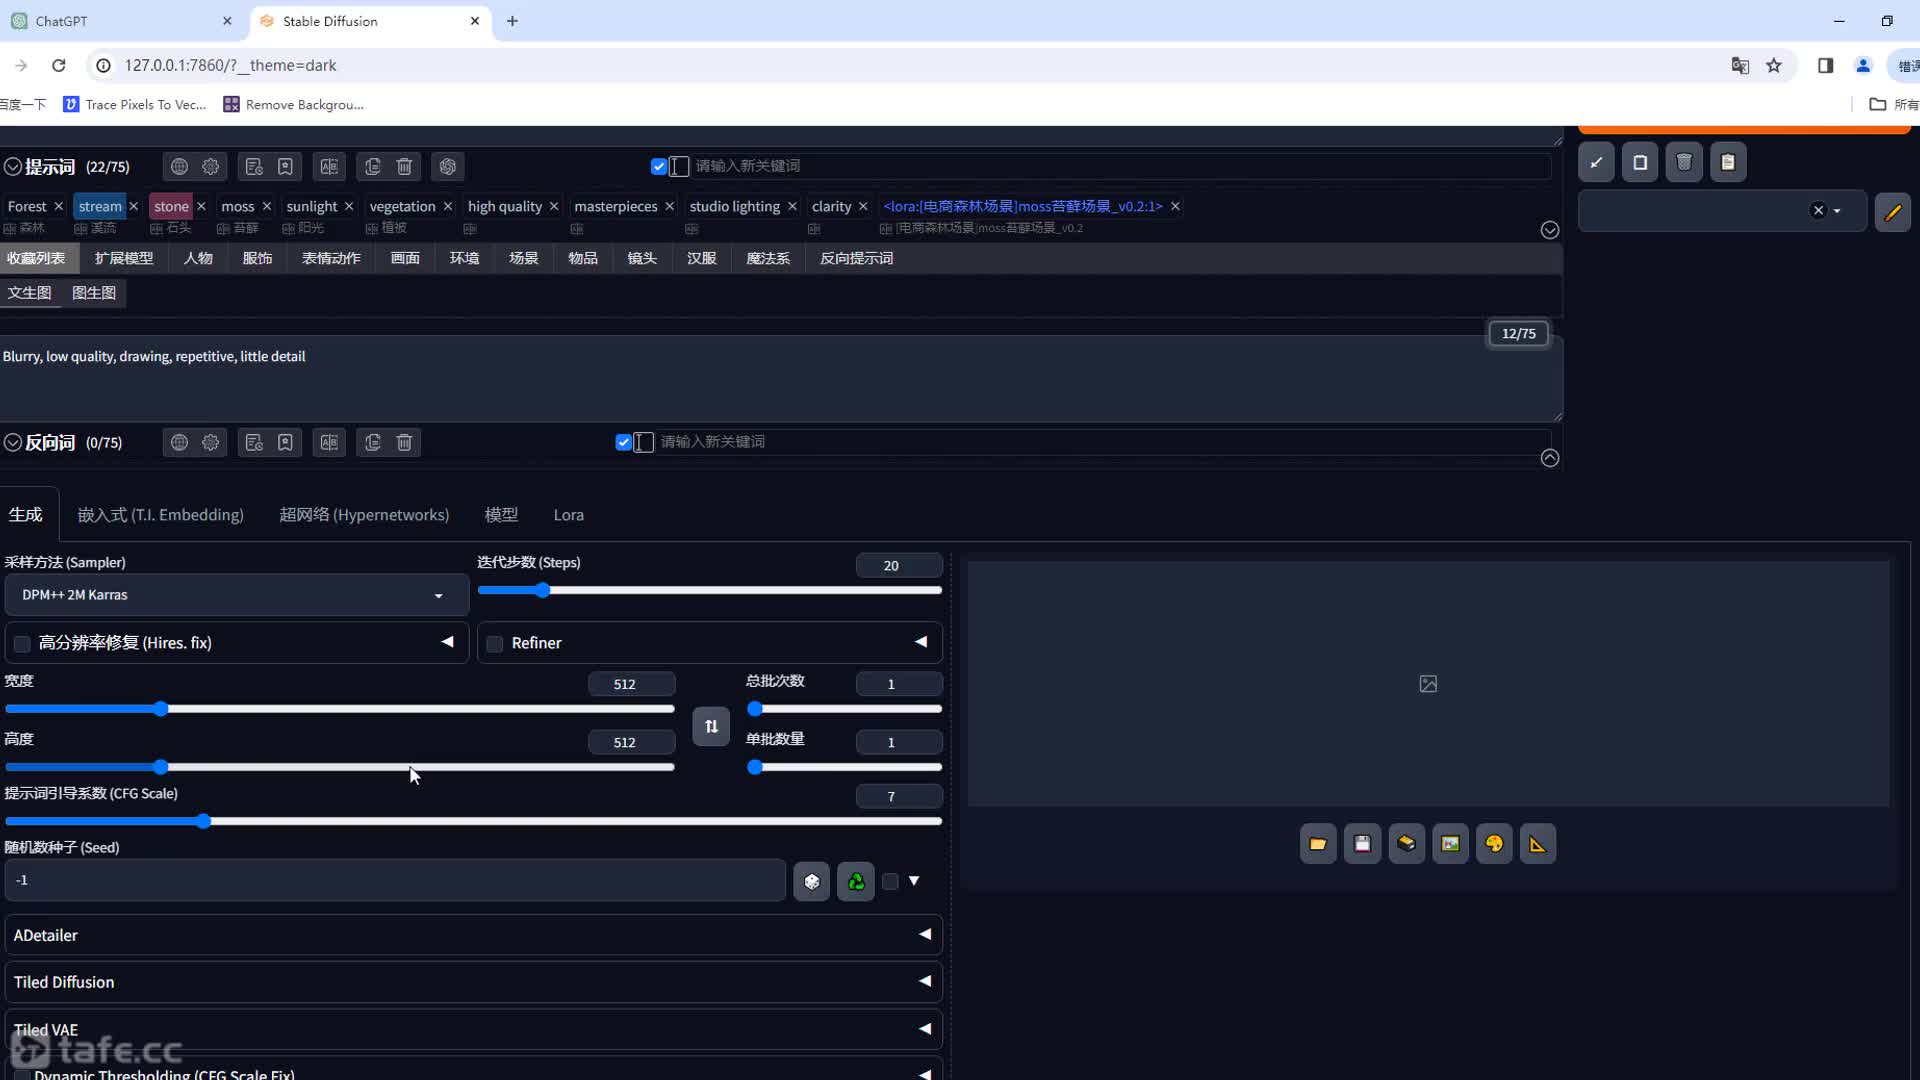Expand the Hires. fix options arrow
The width and height of the screenshot is (1920, 1080).
[x=447, y=642]
